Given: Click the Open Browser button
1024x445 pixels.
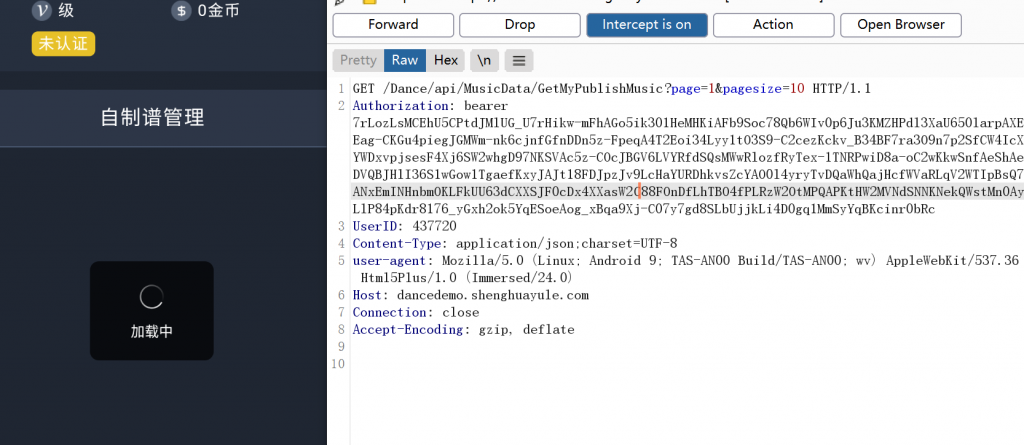Looking at the screenshot, I should click(x=900, y=25).
